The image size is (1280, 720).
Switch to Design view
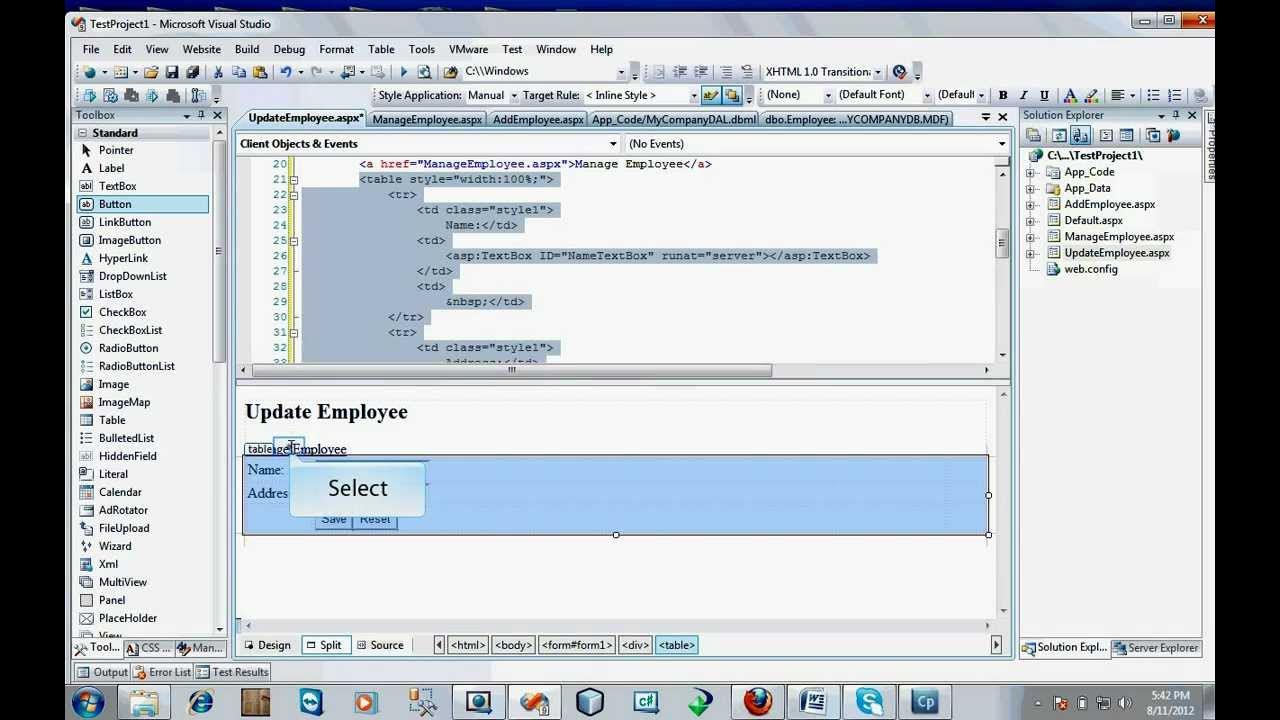[267, 646]
